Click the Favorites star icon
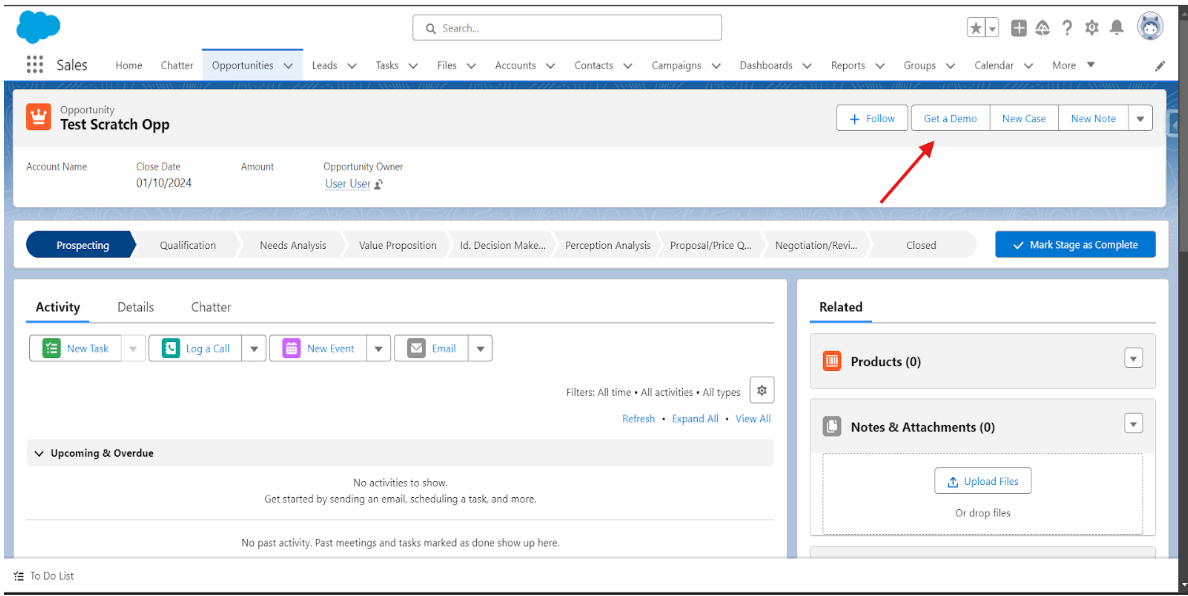This screenshot has height=596, width=1188. coord(976,28)
